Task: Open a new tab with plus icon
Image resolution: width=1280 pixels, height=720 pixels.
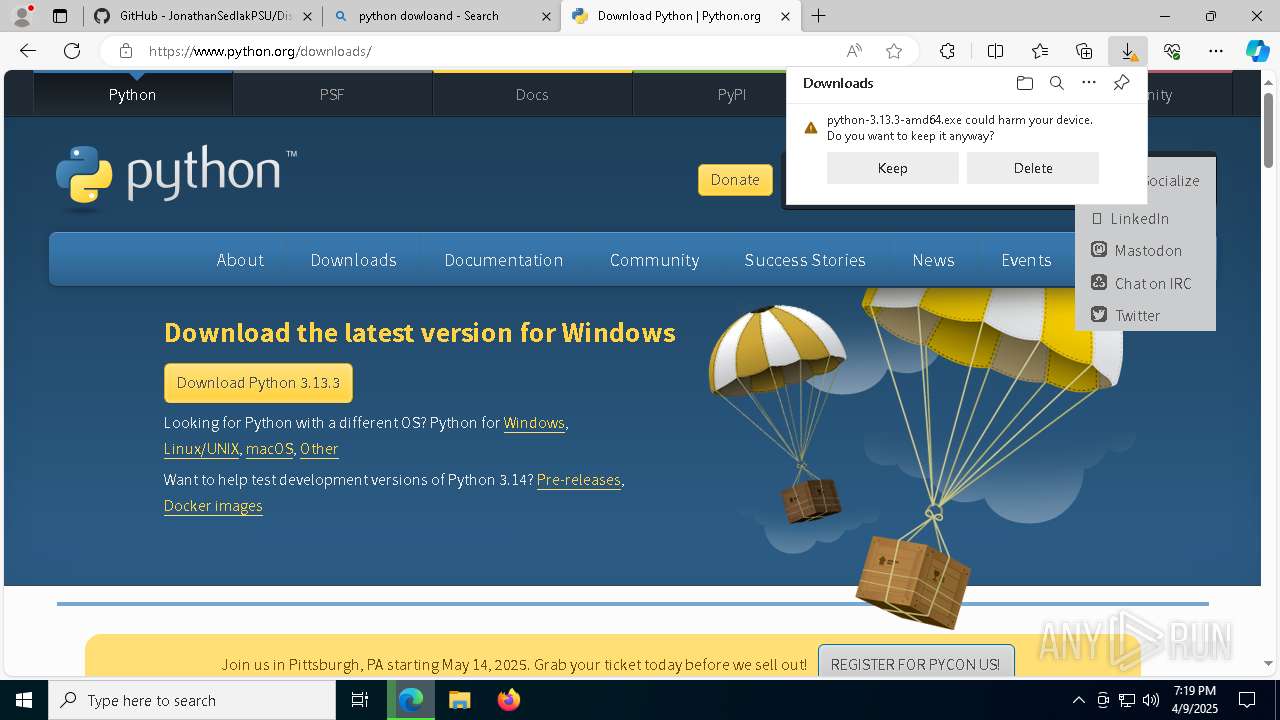Action: coord(818,16)
